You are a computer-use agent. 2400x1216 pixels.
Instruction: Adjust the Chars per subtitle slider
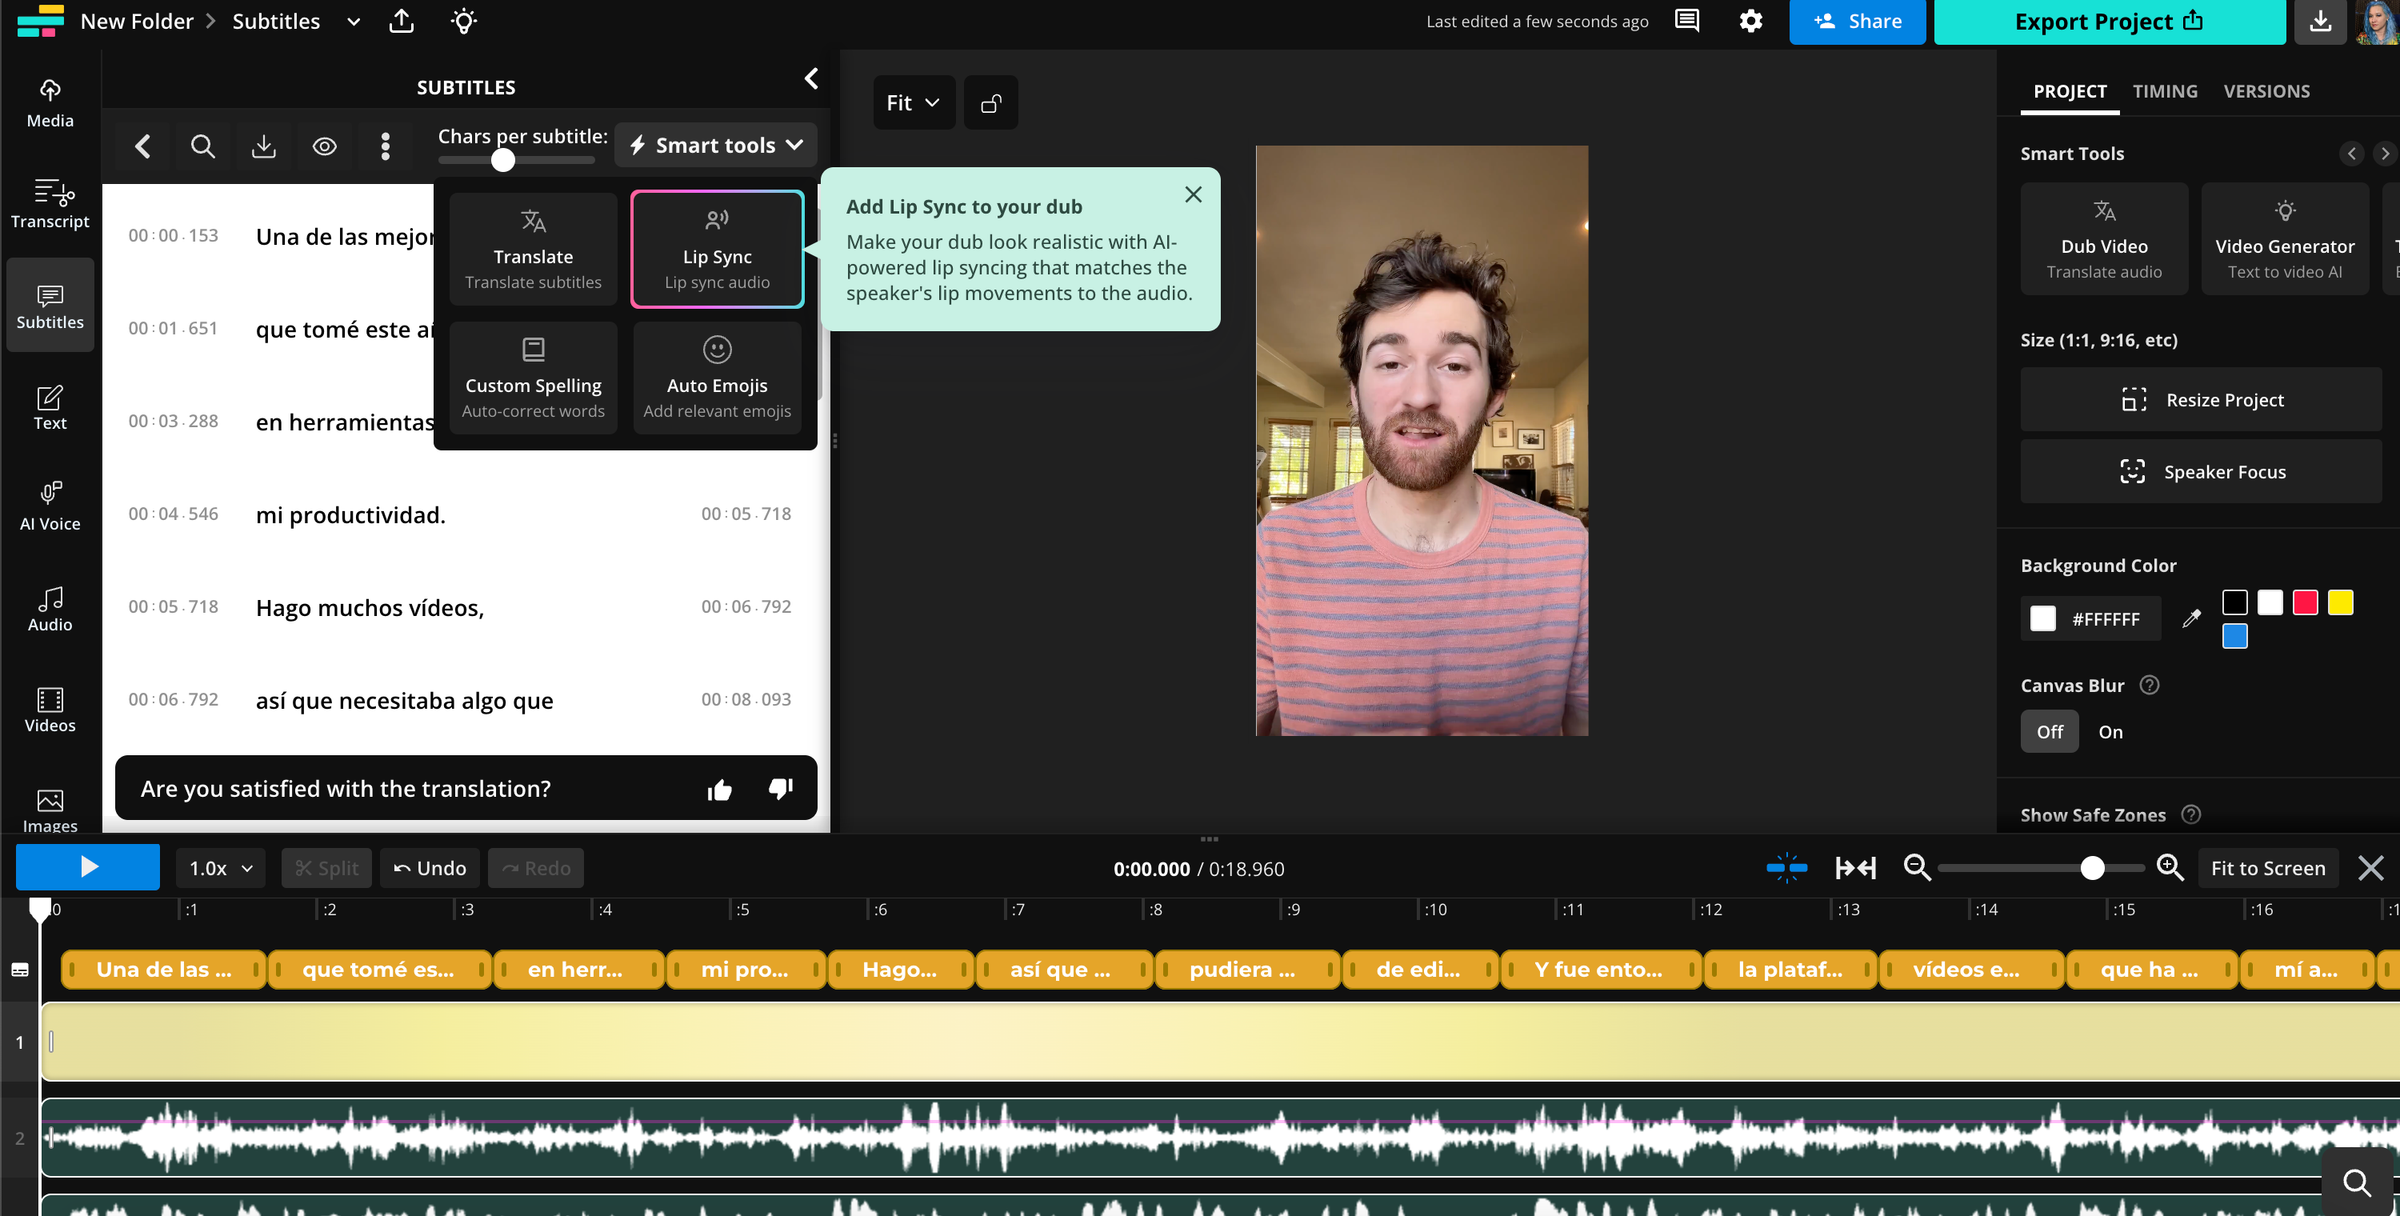tap(502, 160)
